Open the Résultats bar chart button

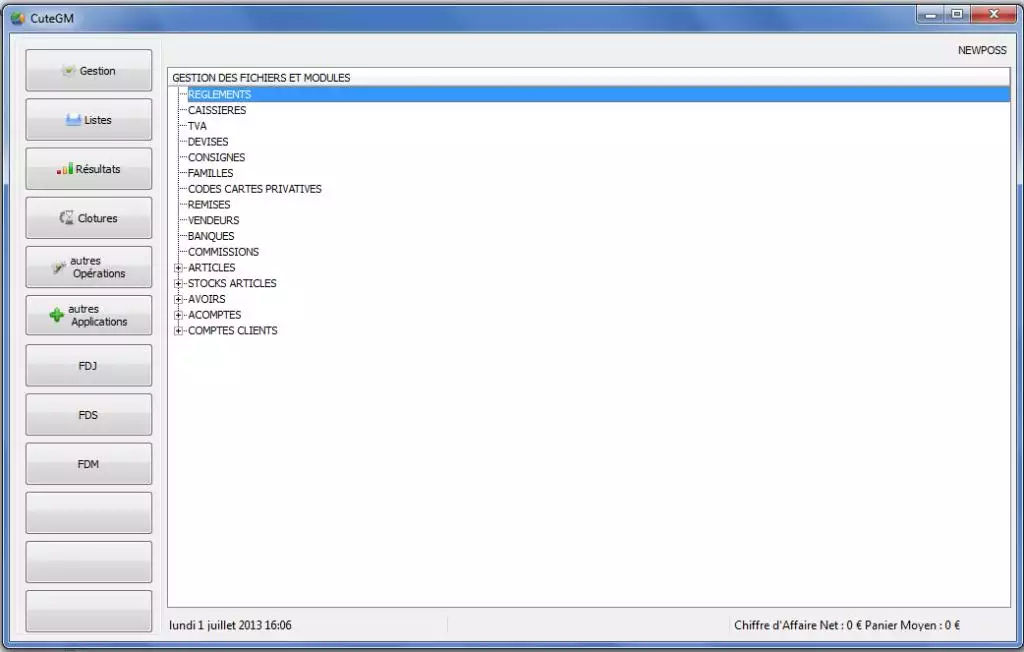[x=88, y=169]
